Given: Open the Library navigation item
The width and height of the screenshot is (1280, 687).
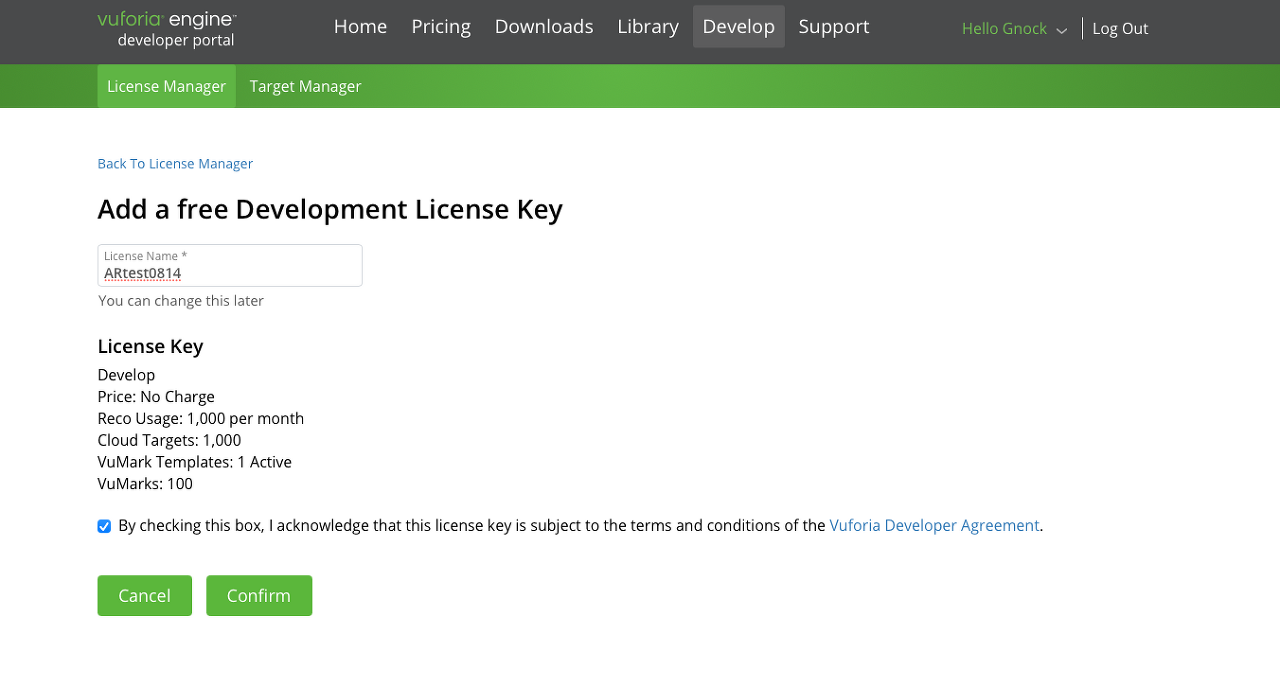Looking at the screenshot, I should (x=648, y=27).
